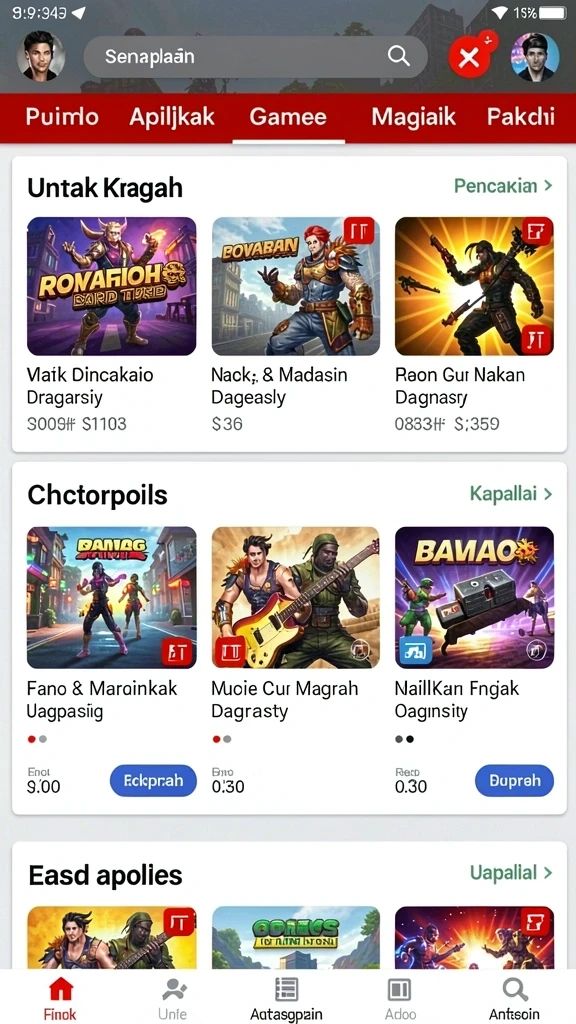Select page dots under Fano & Maroinkak
576x1024 pixels.
point(37,739)
